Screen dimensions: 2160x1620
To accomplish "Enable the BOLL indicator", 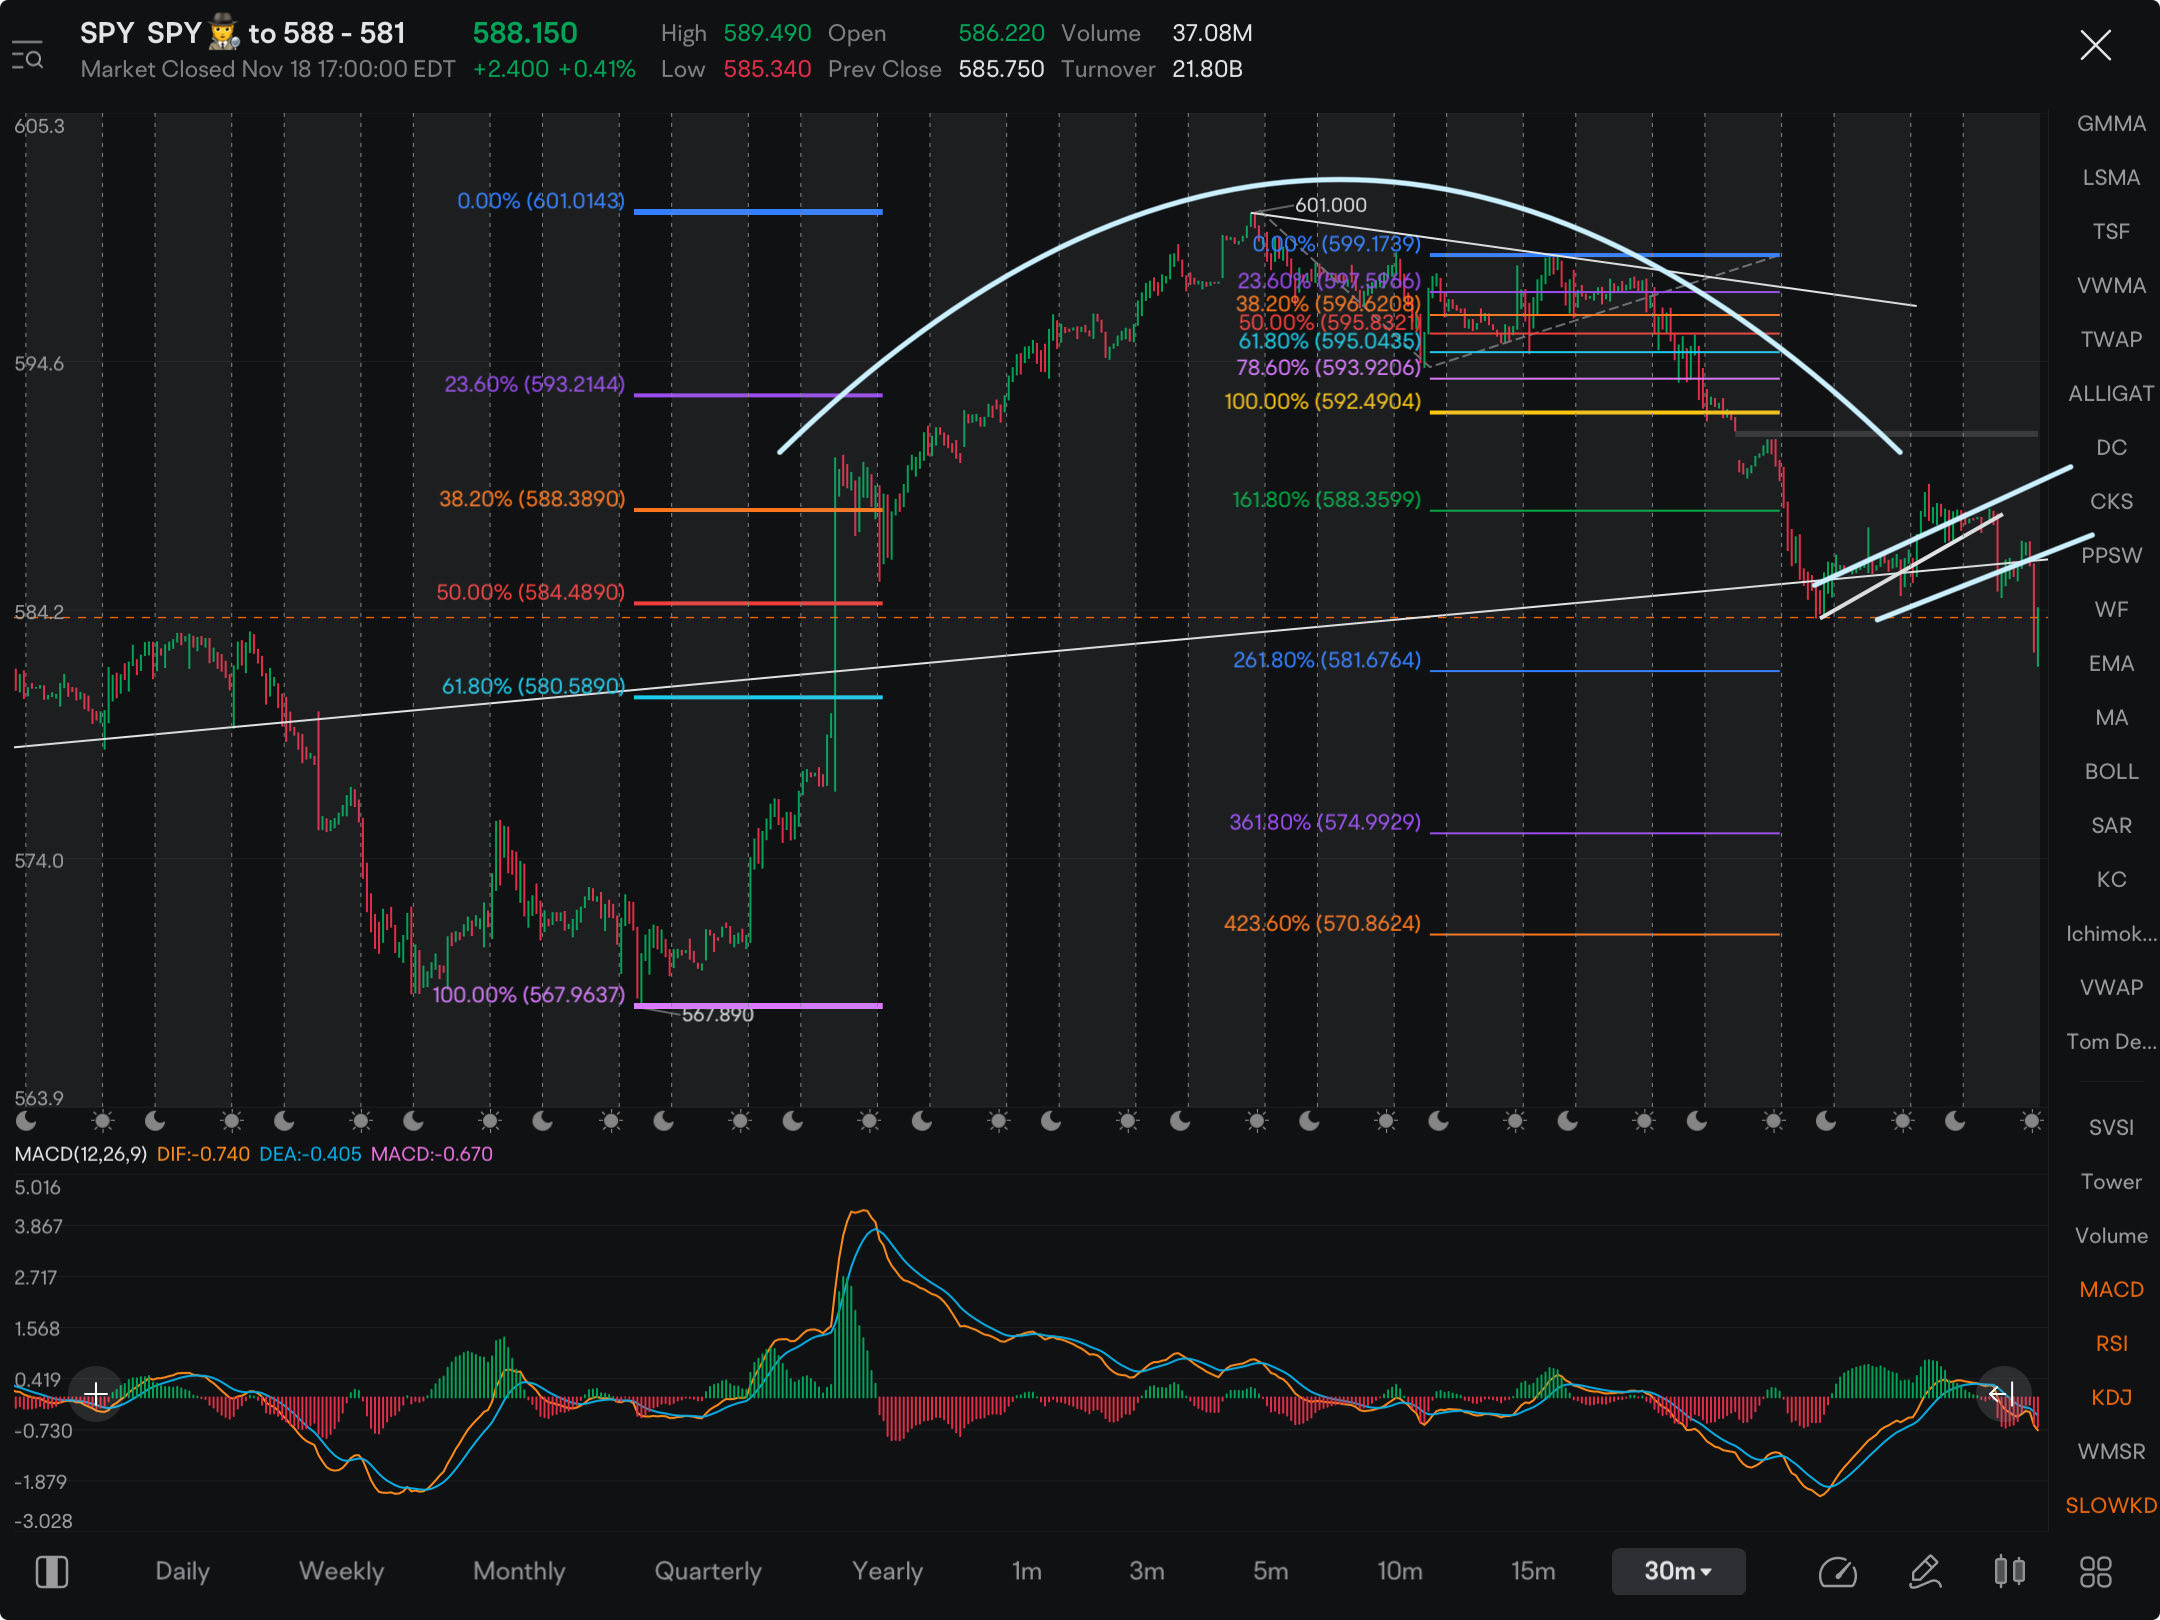I will [x=2111, y=771].
